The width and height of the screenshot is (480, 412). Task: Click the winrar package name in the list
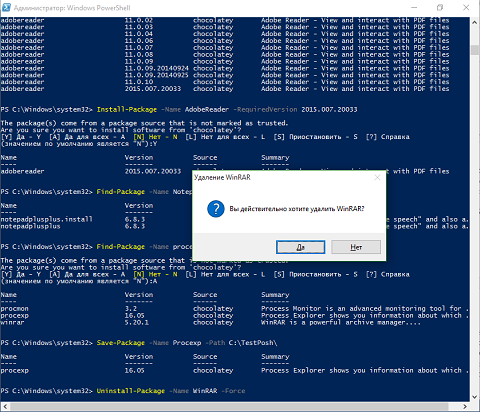pos(12,322)
